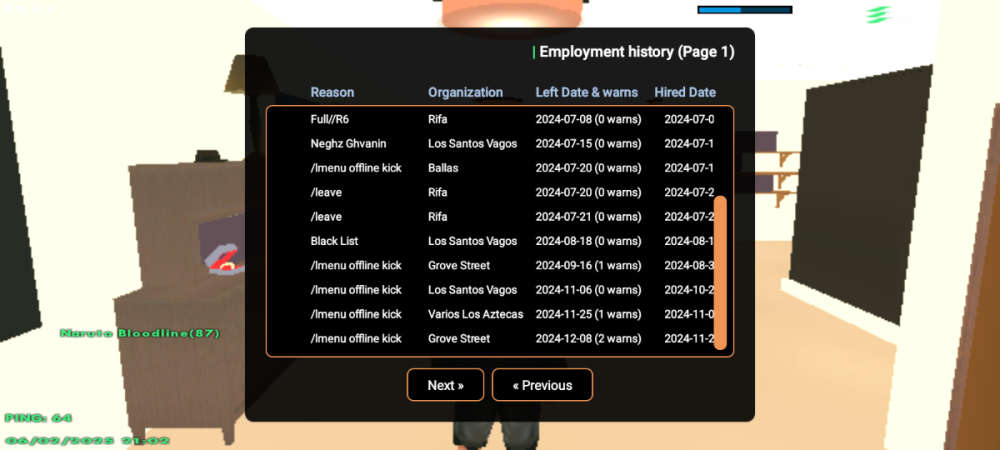Viewport: 1000px width, 450px height.
Task: Click the red kit item on the dresser
Action: pyautogui.click(x=223, y=261)
